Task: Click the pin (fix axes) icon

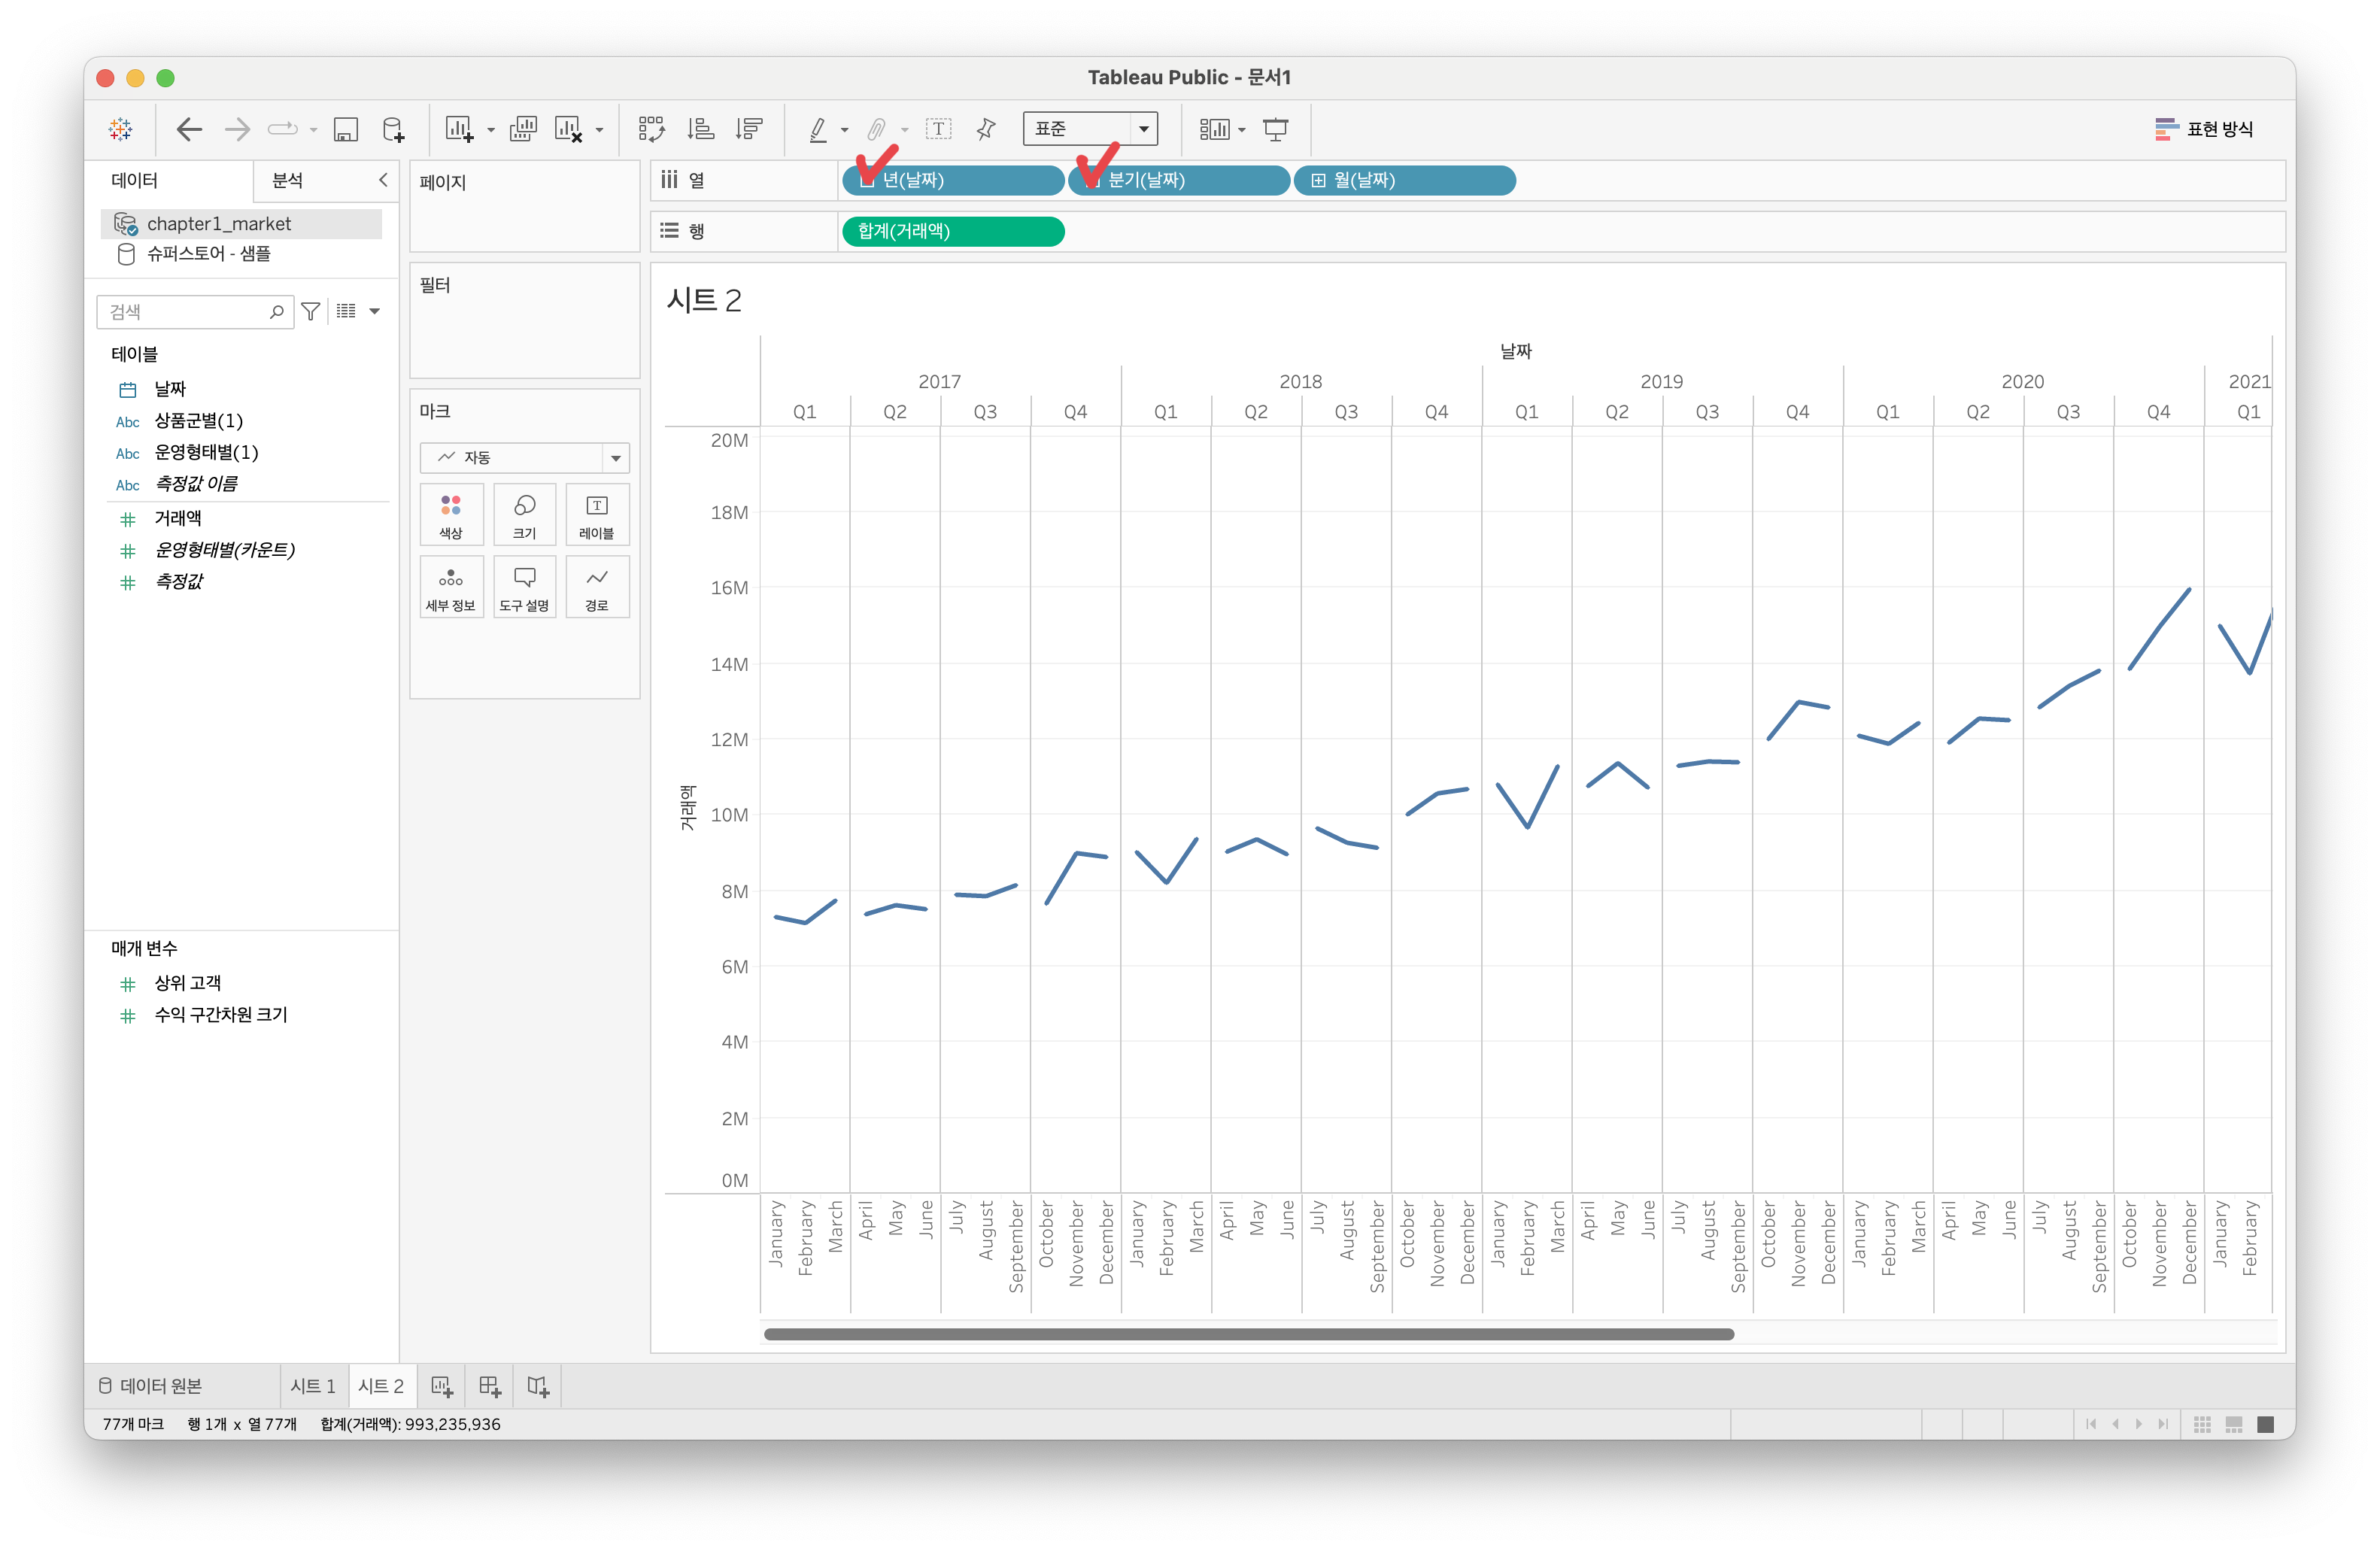Action: pyautogui.click(x=986, y=129)
